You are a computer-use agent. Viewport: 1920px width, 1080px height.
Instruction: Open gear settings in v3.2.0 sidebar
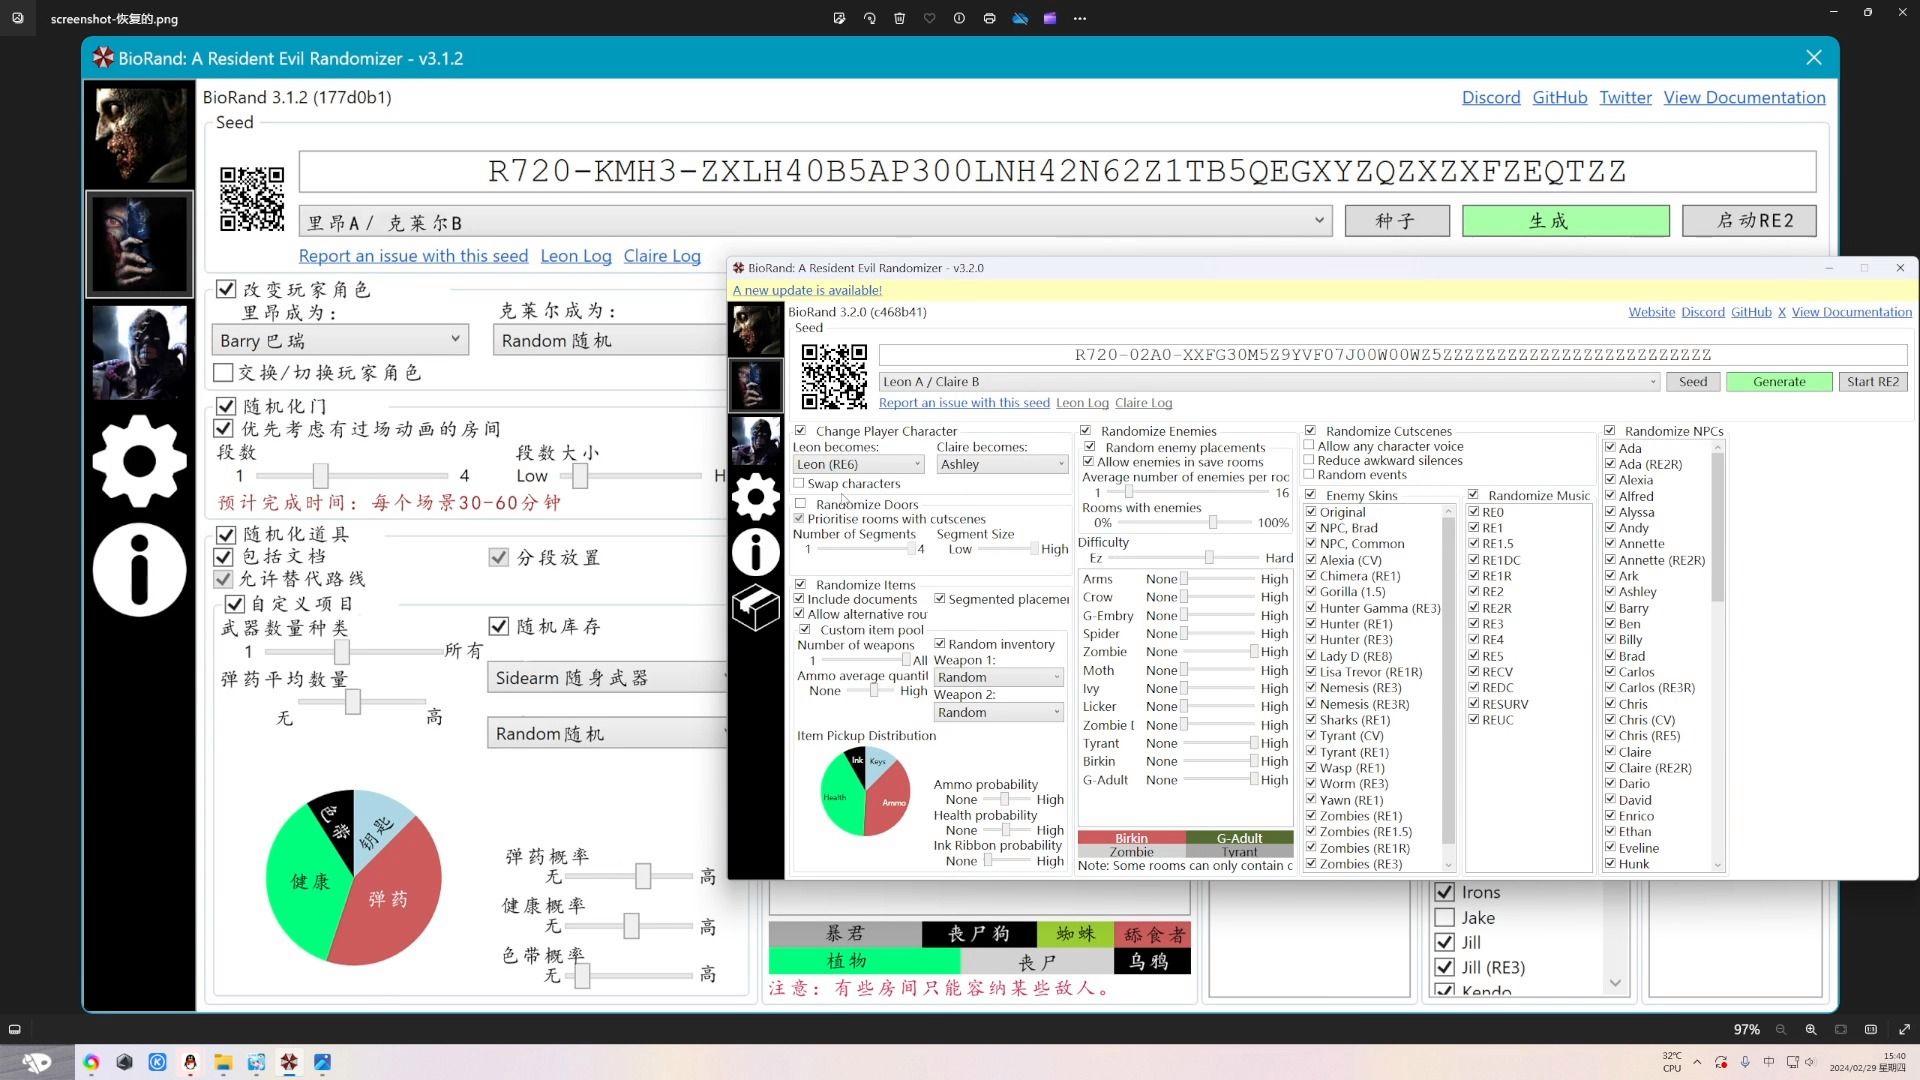coord(755,497)
